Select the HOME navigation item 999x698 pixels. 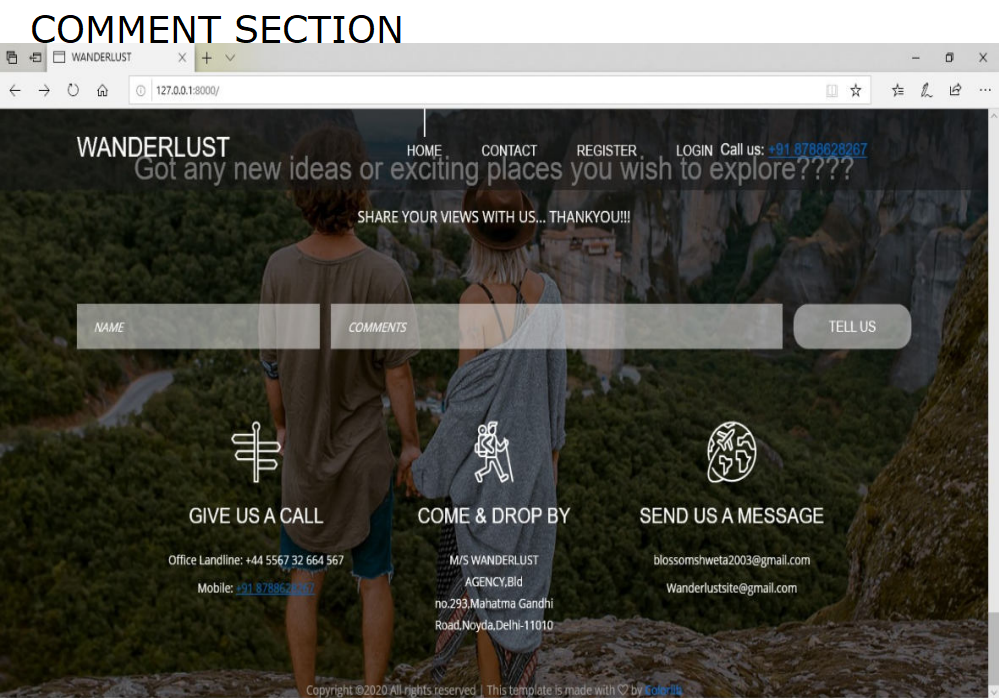click(x=424, y=151)
